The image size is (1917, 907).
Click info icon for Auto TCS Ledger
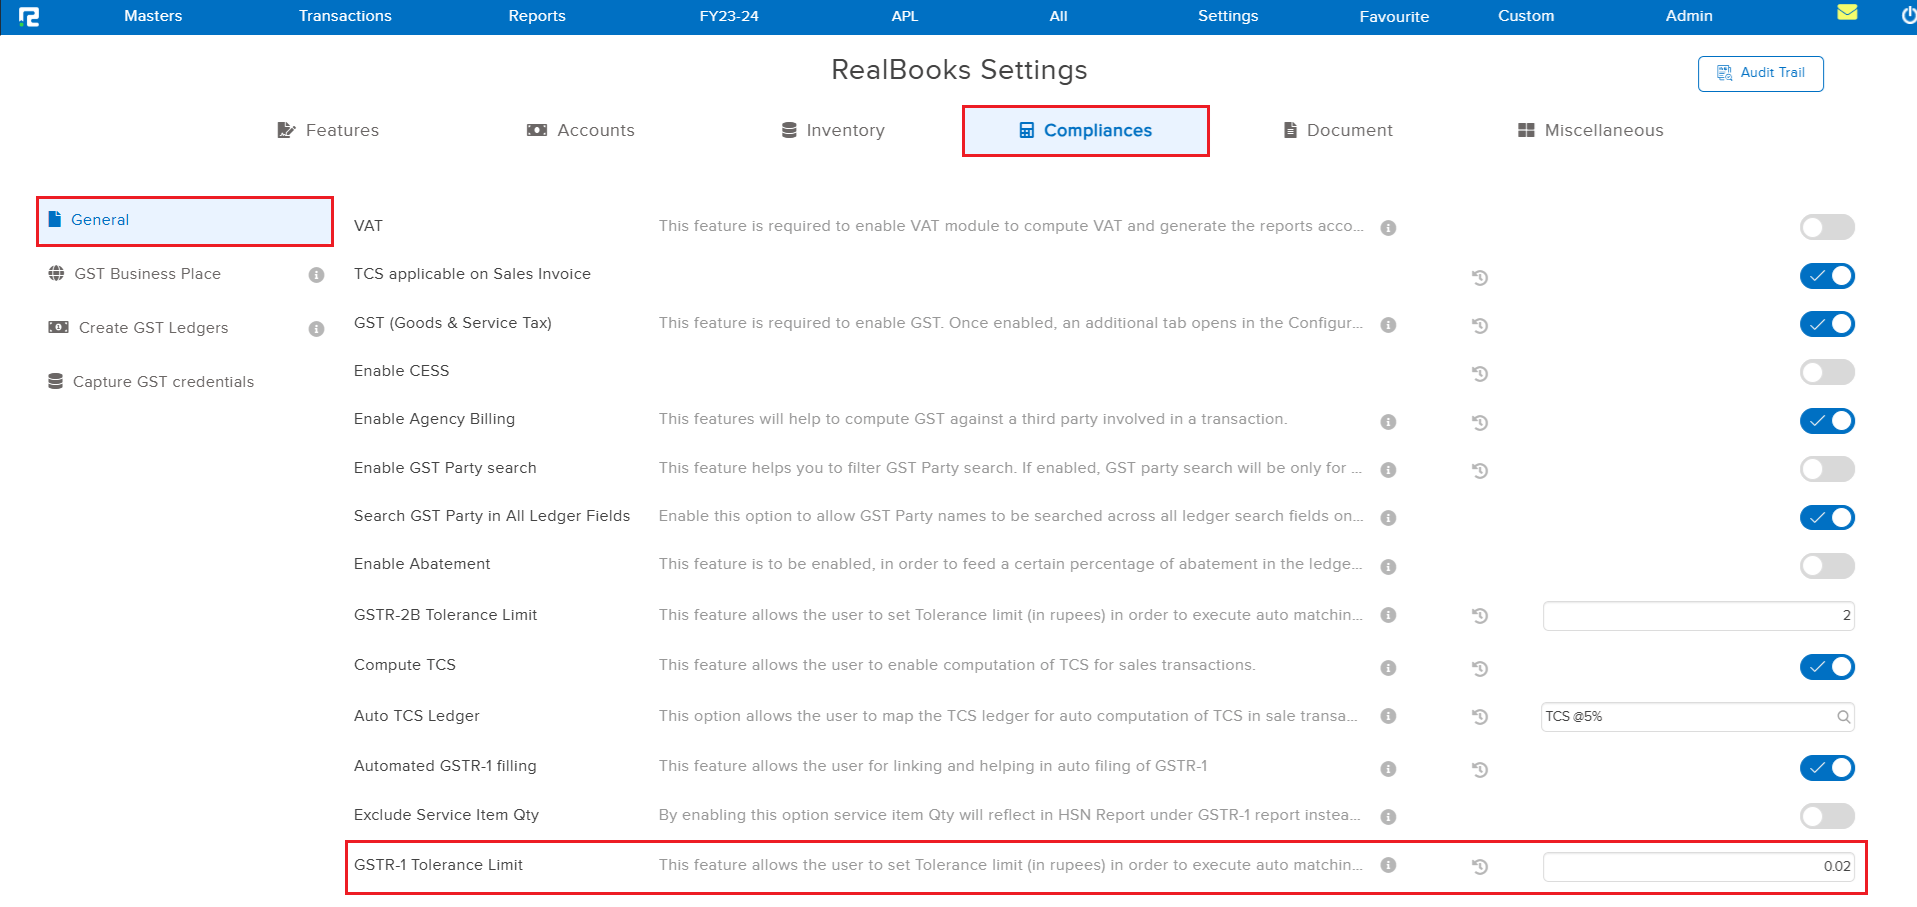coord(1388,716)
